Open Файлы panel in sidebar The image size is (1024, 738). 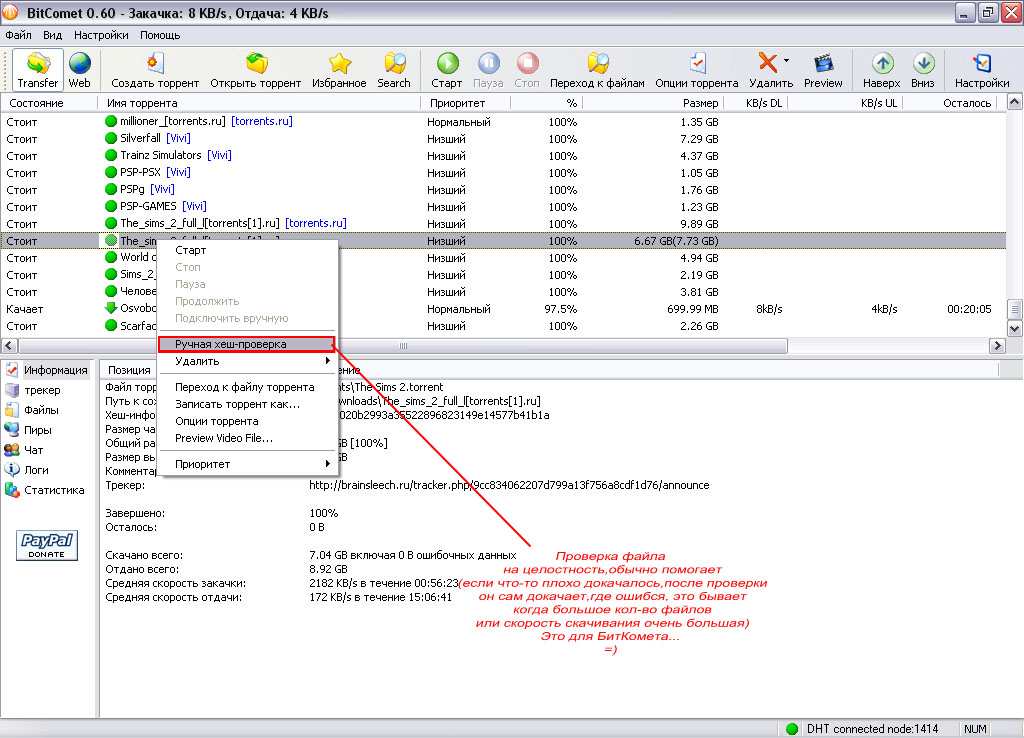(32, 410)
